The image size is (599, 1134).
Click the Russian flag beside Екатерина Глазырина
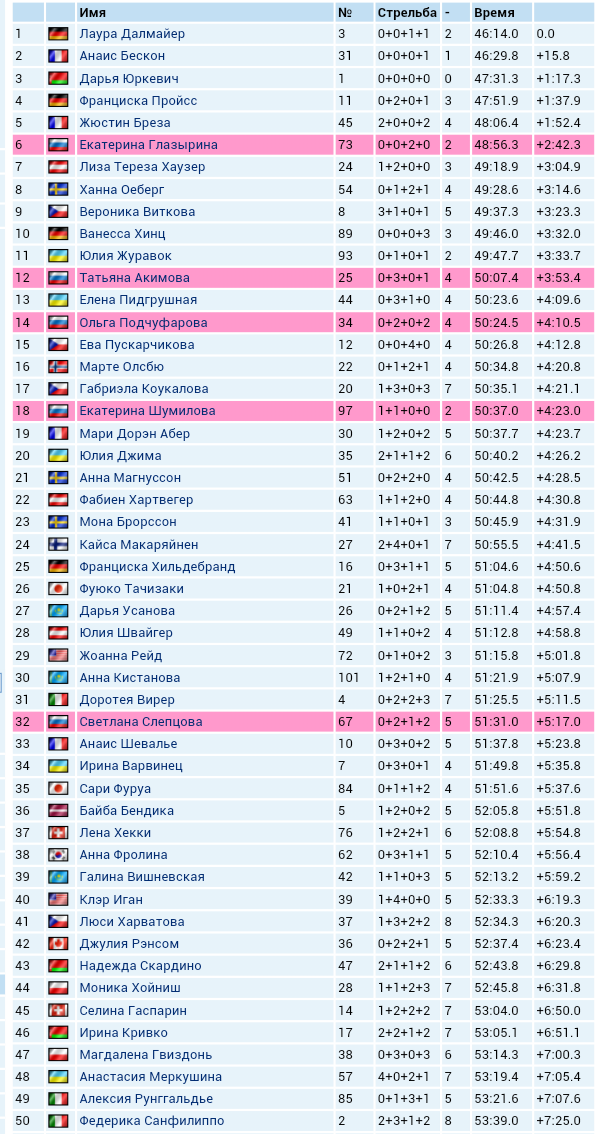click(58, 145)
